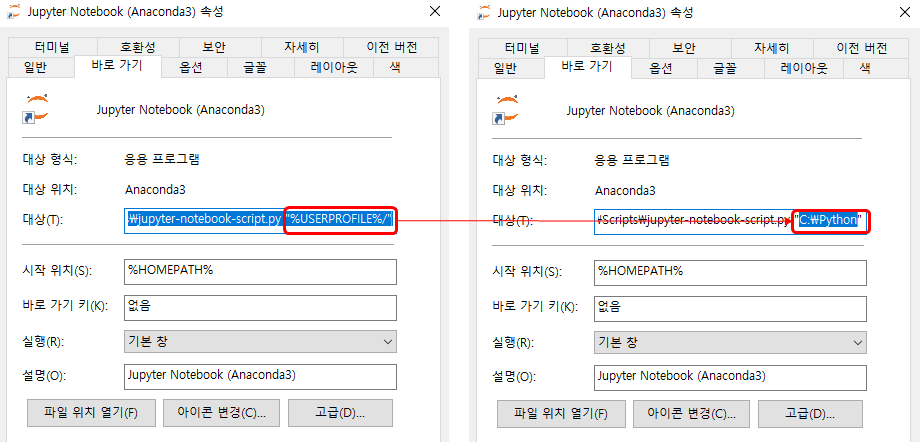Click 바로 가기 키 field in right window
Image resolution: width=920 pixels, height=442 pixels.
(x=730, y=308)
